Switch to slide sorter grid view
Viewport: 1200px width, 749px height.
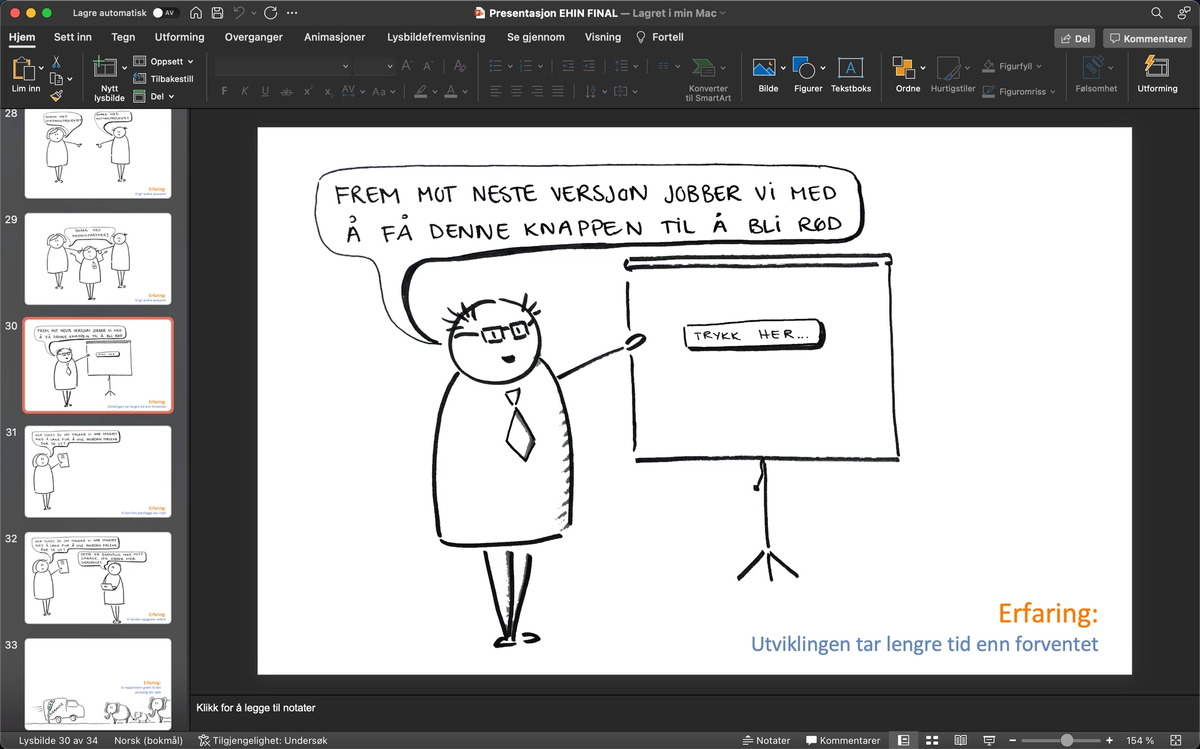[932, 740]
